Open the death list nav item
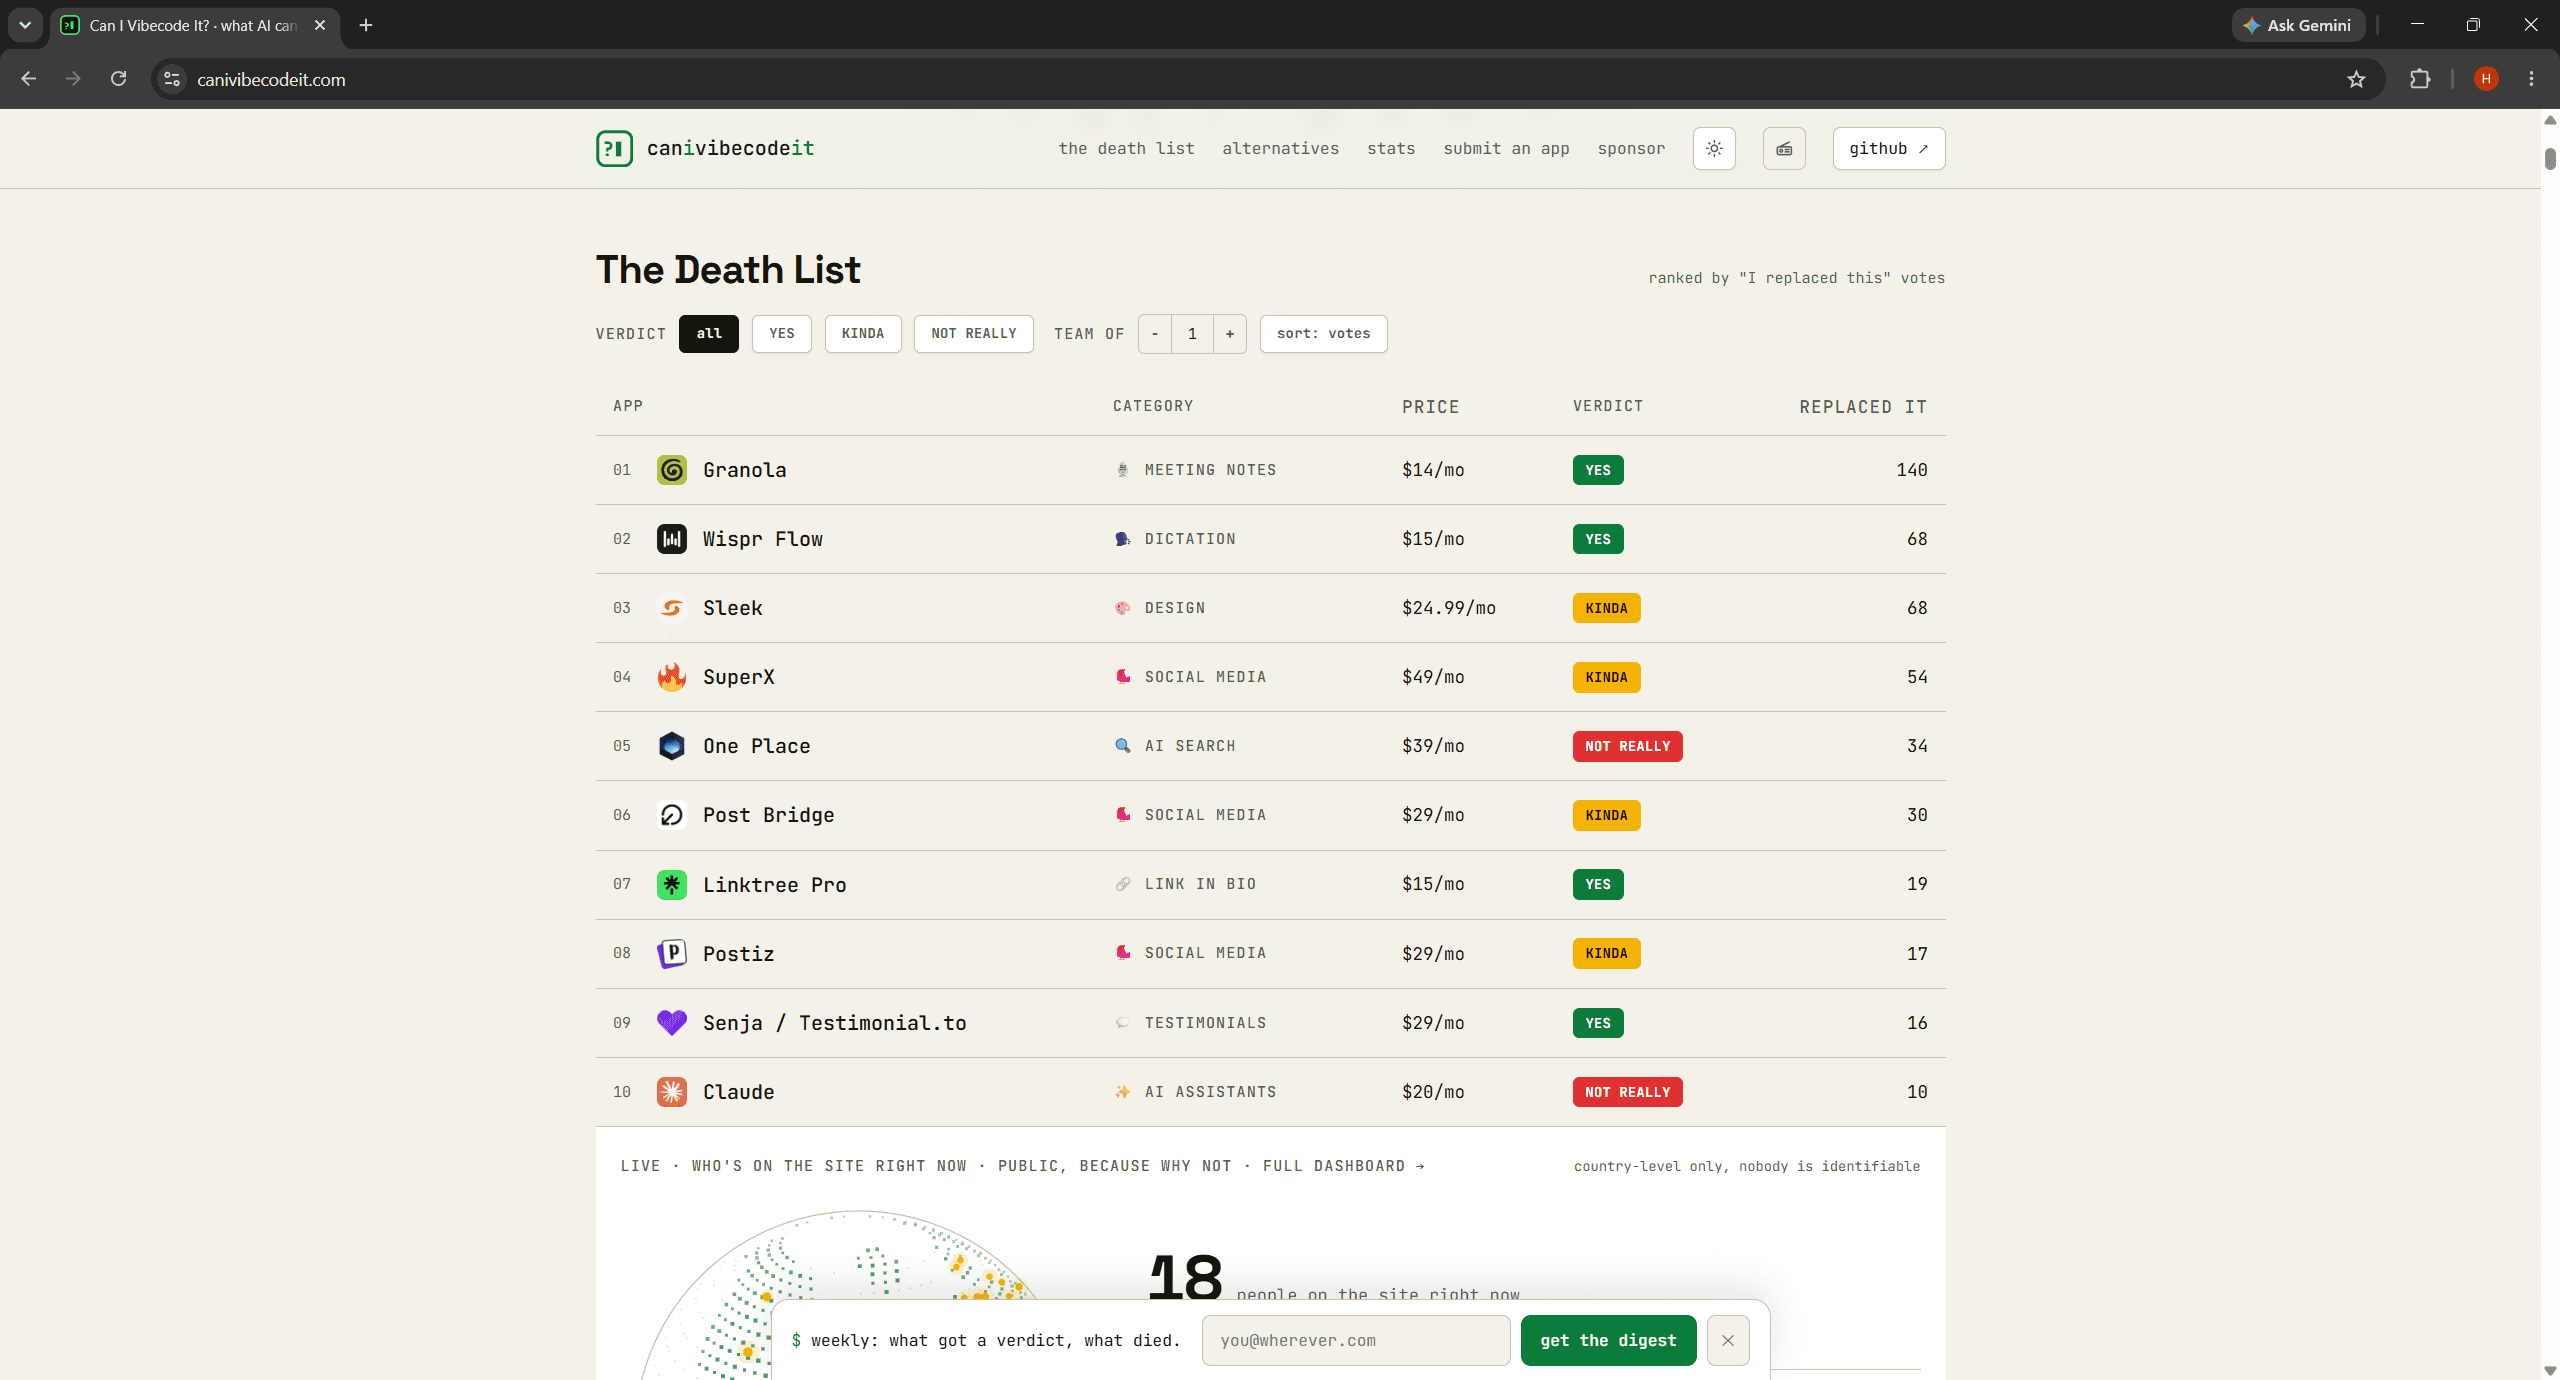 pos(1126,149)
